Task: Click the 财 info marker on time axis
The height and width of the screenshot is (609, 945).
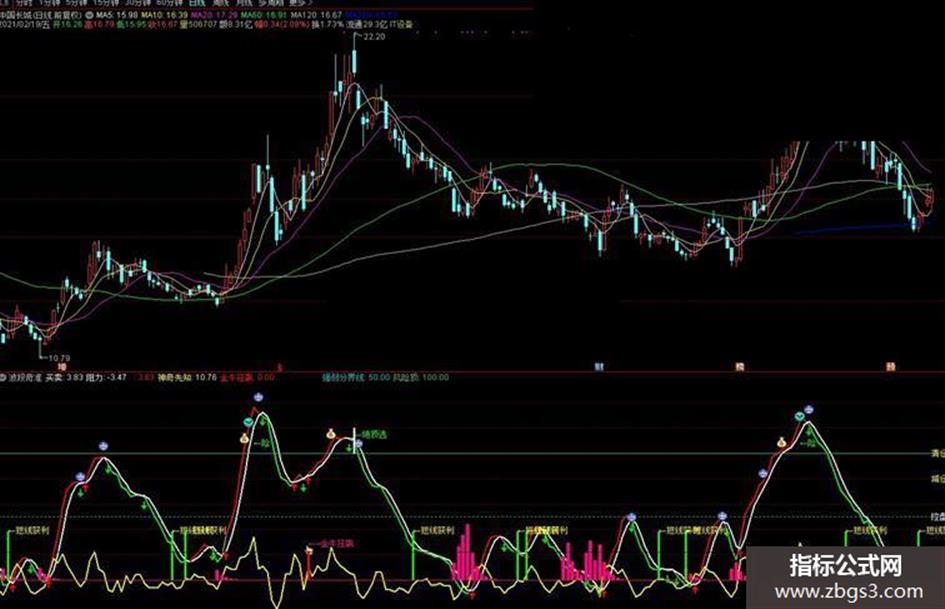Action: click(x=598, y=367)
